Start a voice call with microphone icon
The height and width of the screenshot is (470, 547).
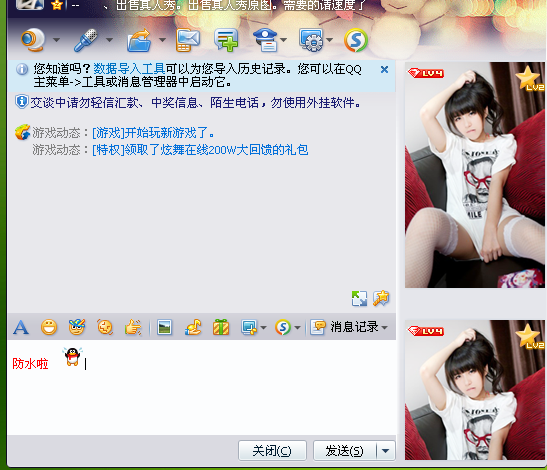(86, 40)
